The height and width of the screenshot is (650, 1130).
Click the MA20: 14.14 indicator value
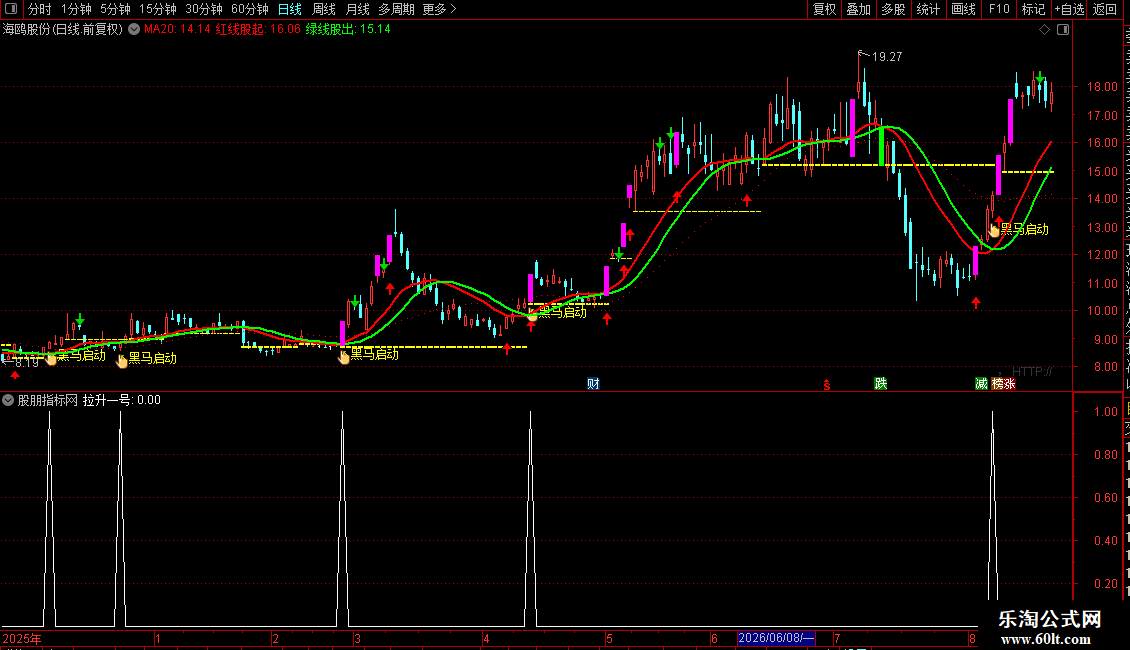coord(177,30)
